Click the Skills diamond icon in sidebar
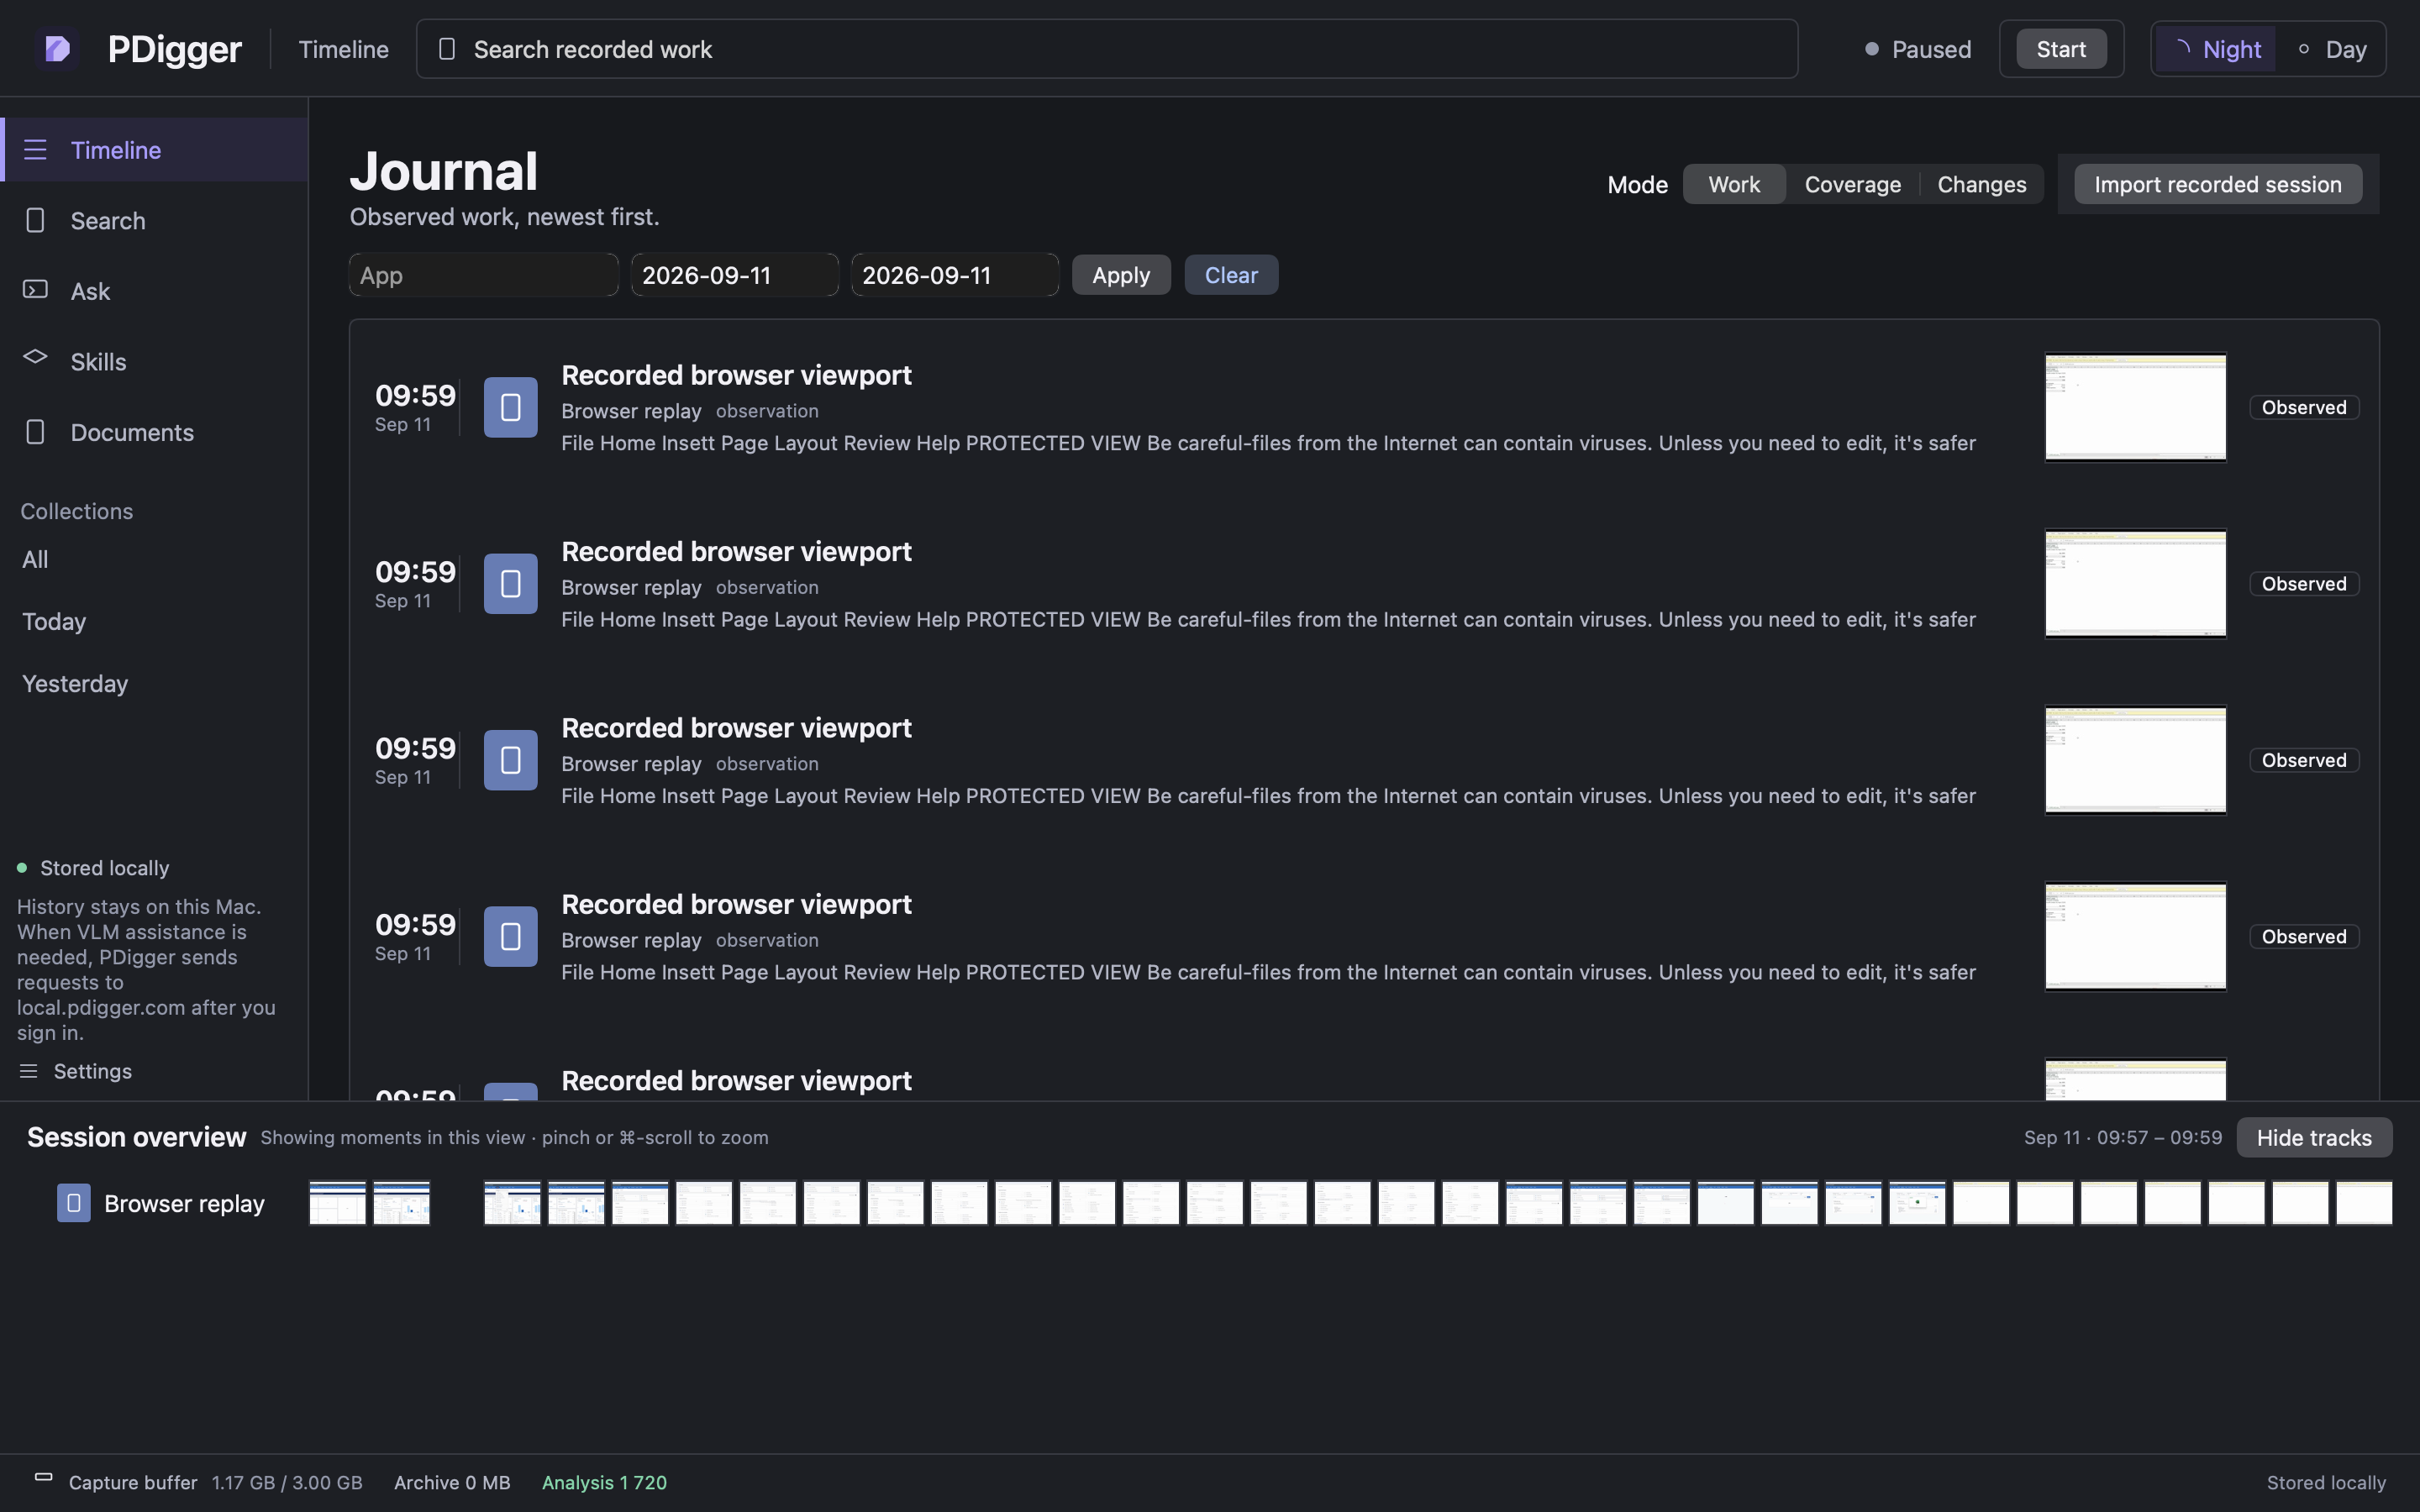 tap(35, 357)
